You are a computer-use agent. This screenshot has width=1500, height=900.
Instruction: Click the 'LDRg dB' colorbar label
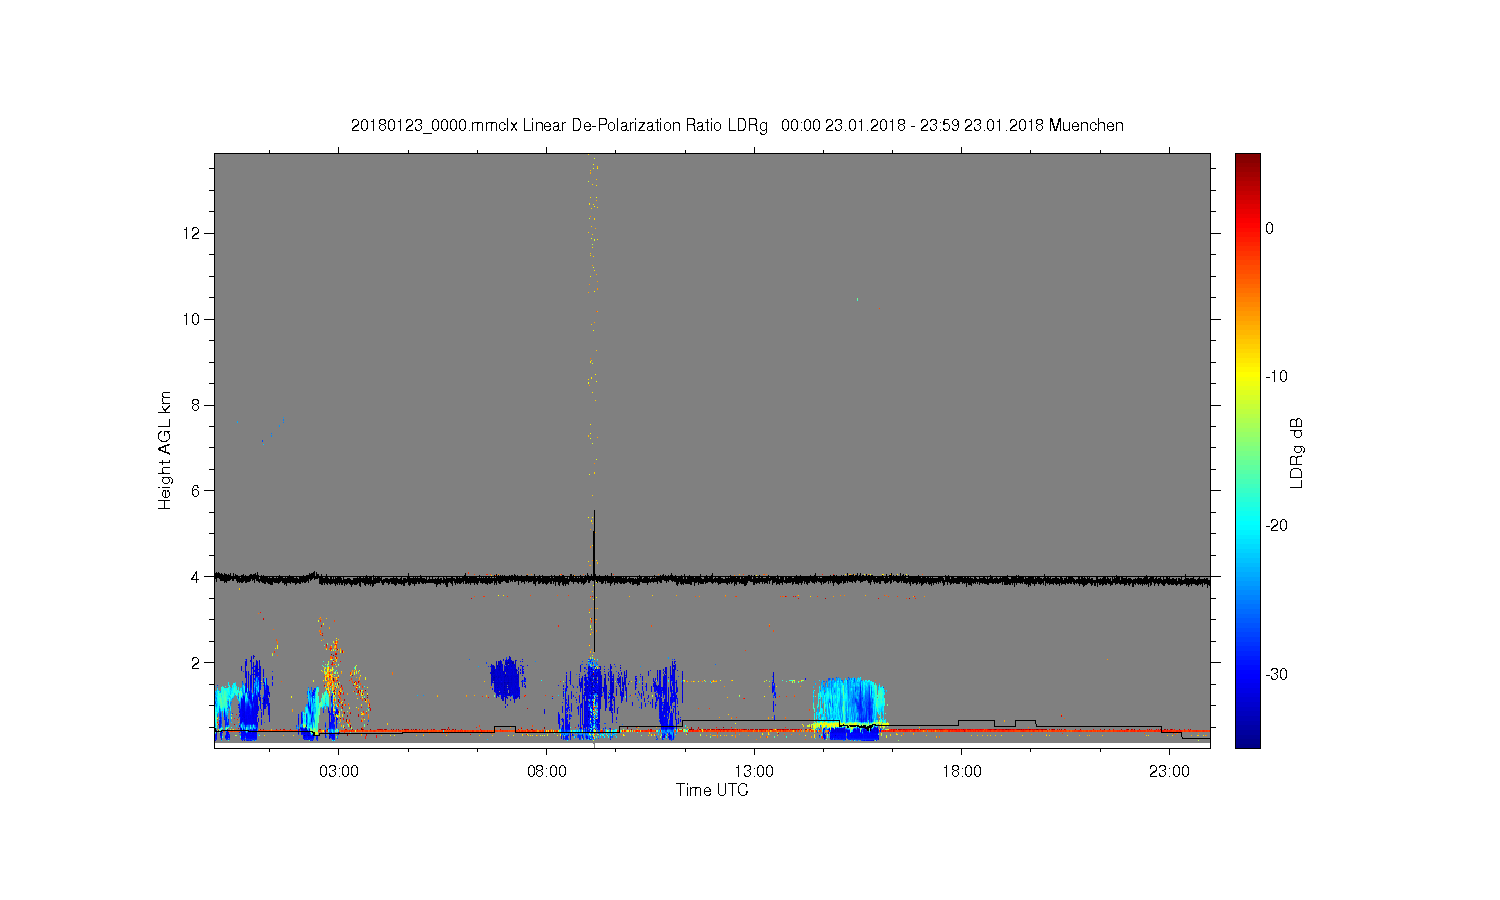[x=1297, y=452]
